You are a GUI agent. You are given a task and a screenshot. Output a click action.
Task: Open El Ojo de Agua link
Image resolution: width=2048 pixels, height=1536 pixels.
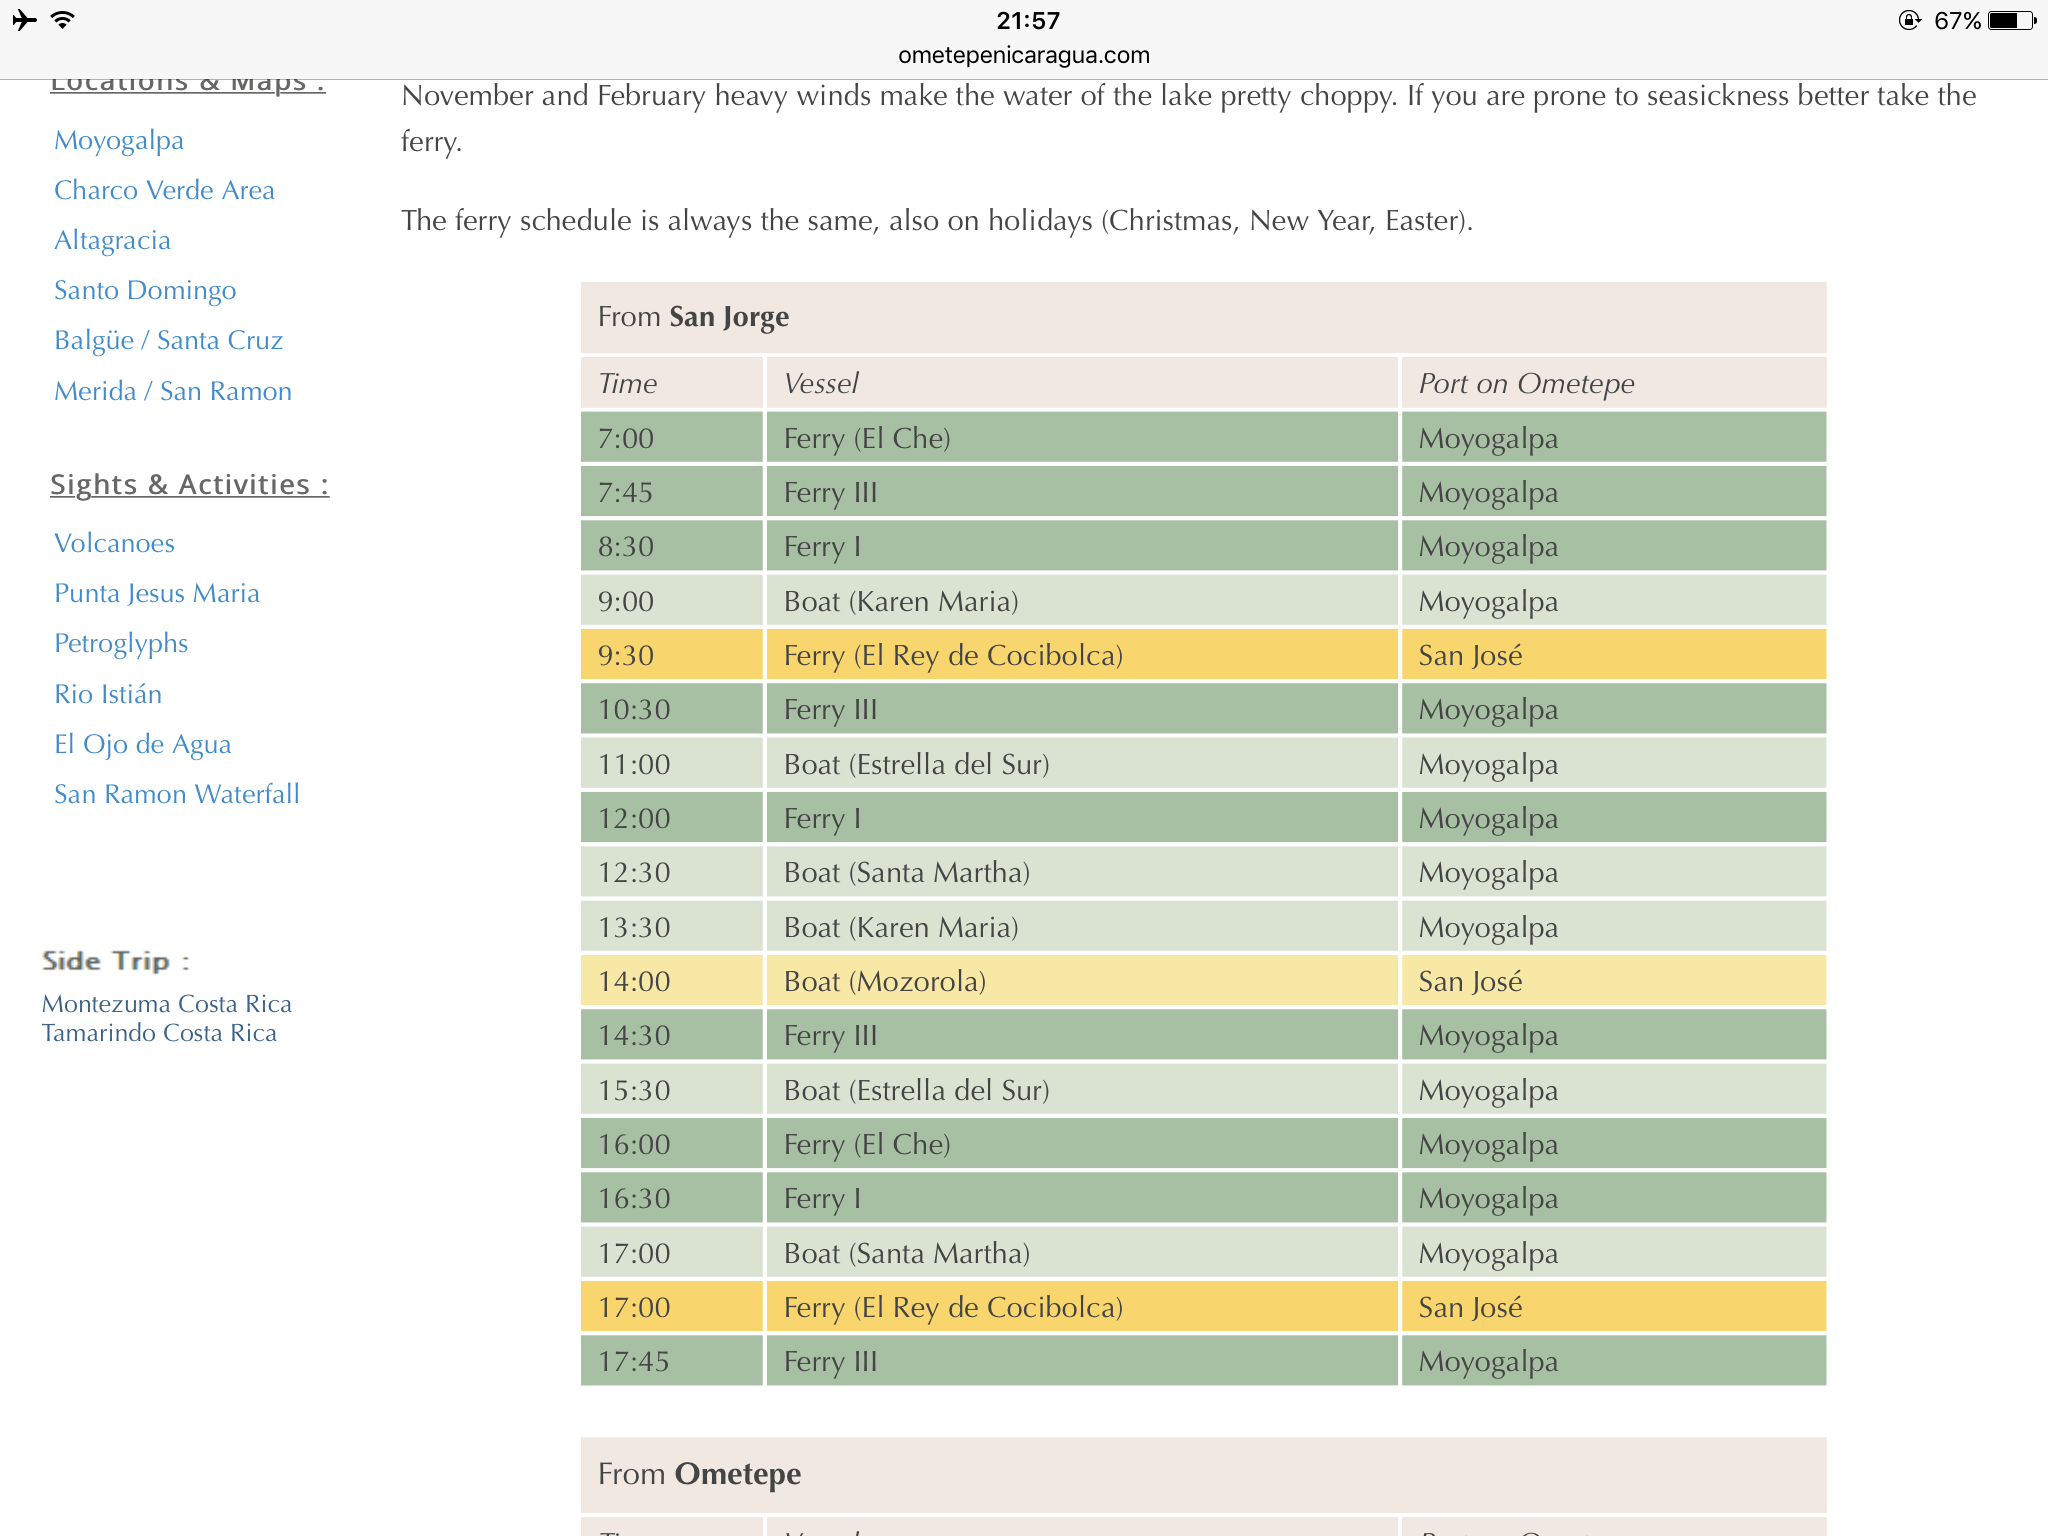coord(142,744)
